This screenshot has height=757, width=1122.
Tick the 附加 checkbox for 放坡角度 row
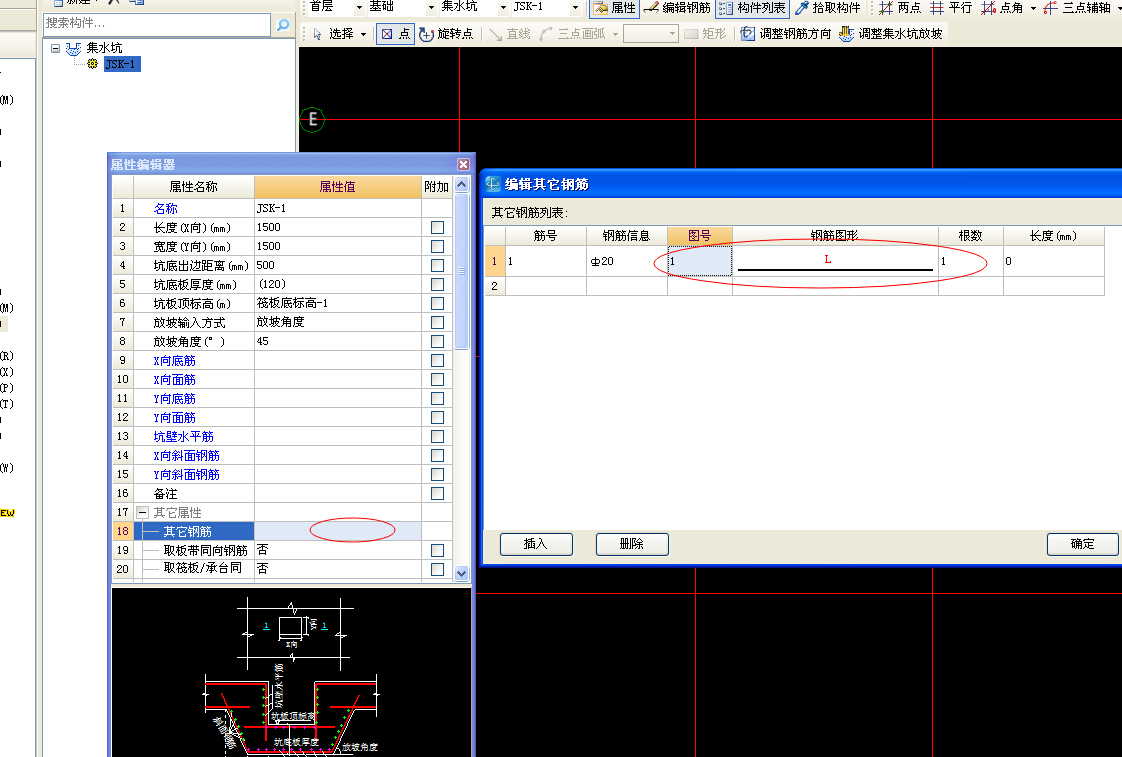click(x=437, y=342)
